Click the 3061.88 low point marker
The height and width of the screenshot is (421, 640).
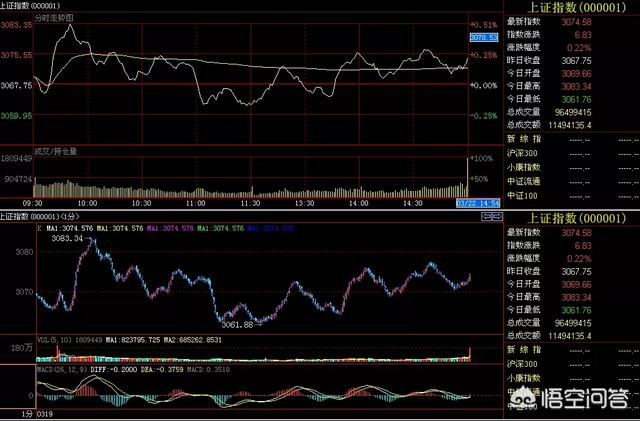[x=238, y=324]
